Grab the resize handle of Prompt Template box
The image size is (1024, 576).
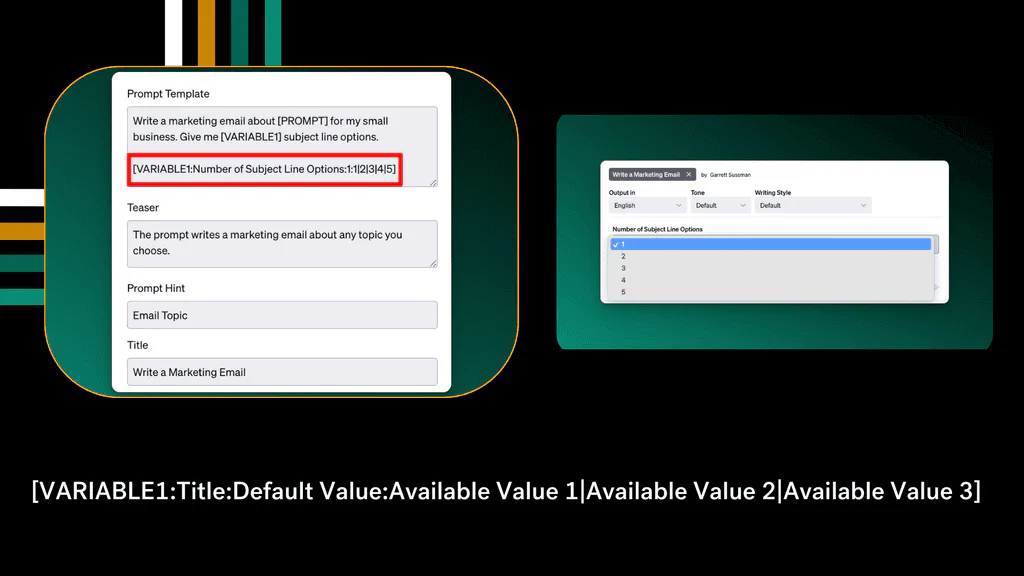434,183
